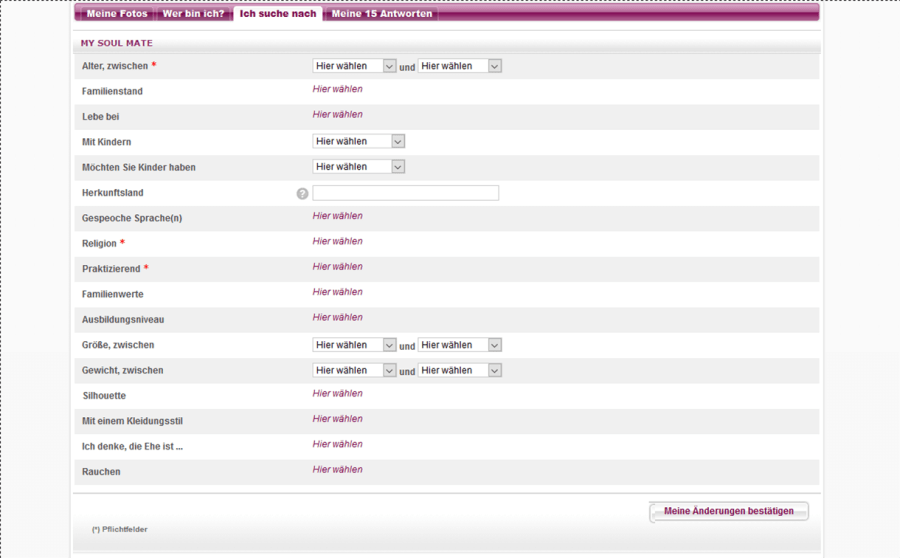
Task: Click Hier wählen for Ich denke, die Ehe ist
Action: pos(338,444)
